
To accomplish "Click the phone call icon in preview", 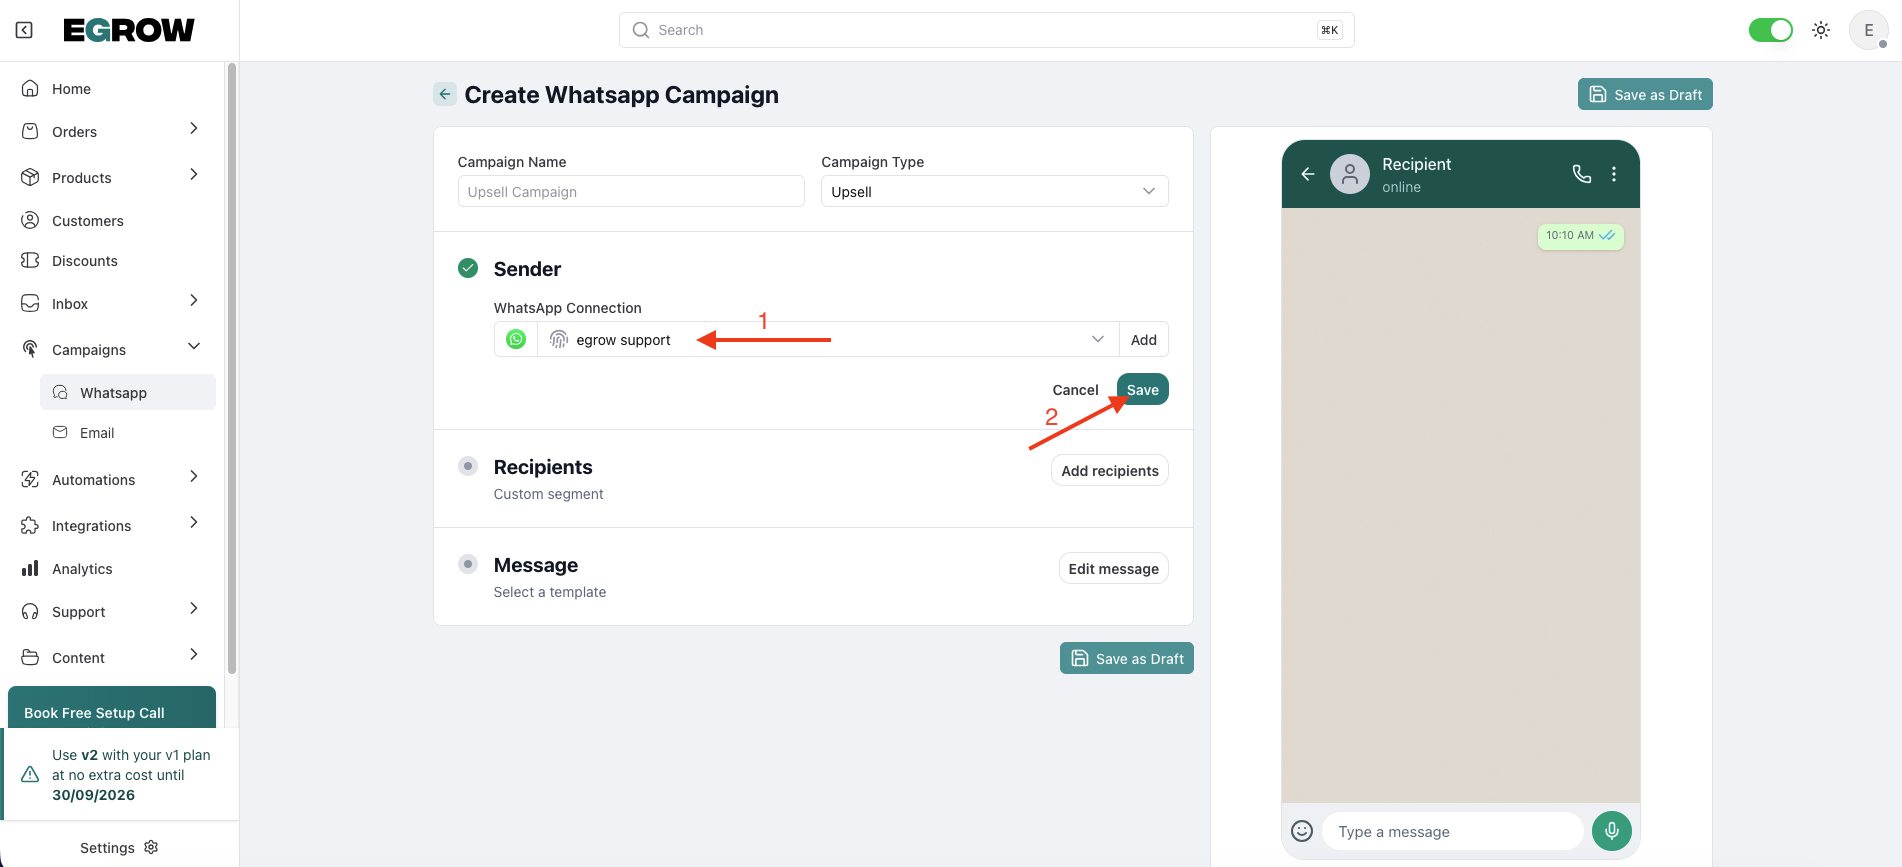I will (1581, 174).
